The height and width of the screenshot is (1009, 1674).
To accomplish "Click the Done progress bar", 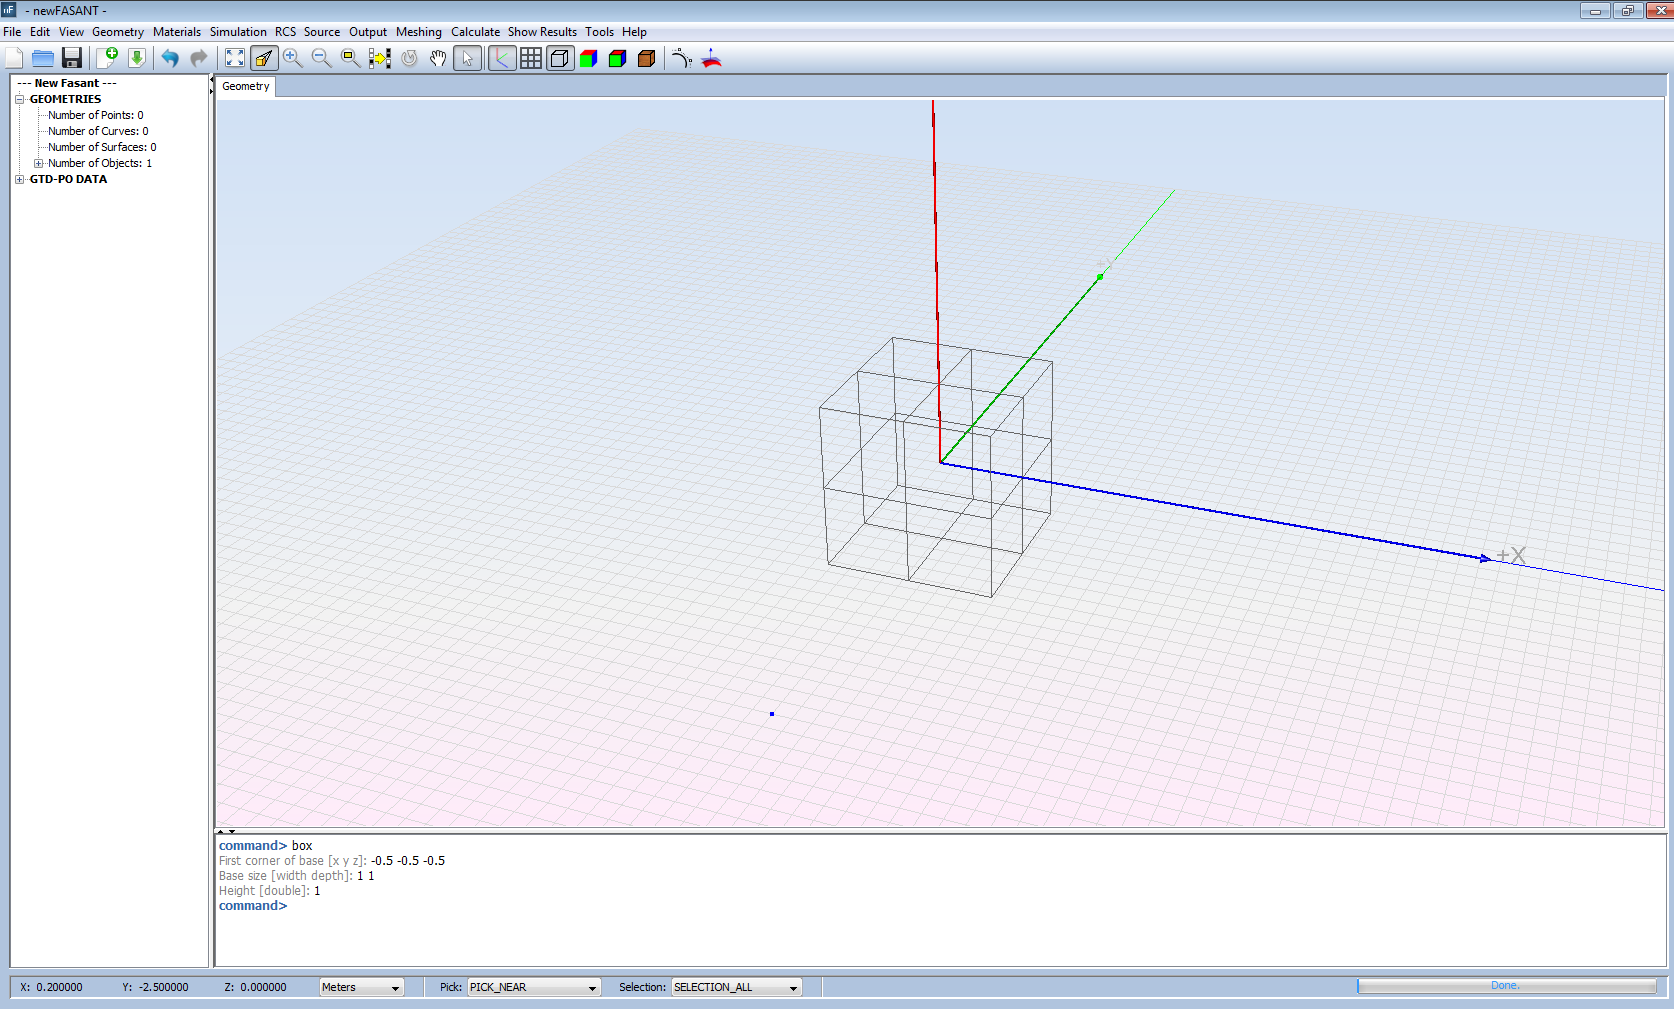I will [x=1505, y=986].
